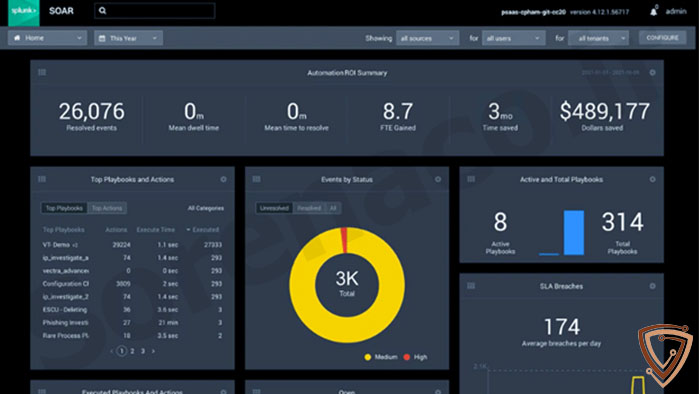Select the Top Playbooks toggle
700x394 pixels.
[x=64, y=208]
